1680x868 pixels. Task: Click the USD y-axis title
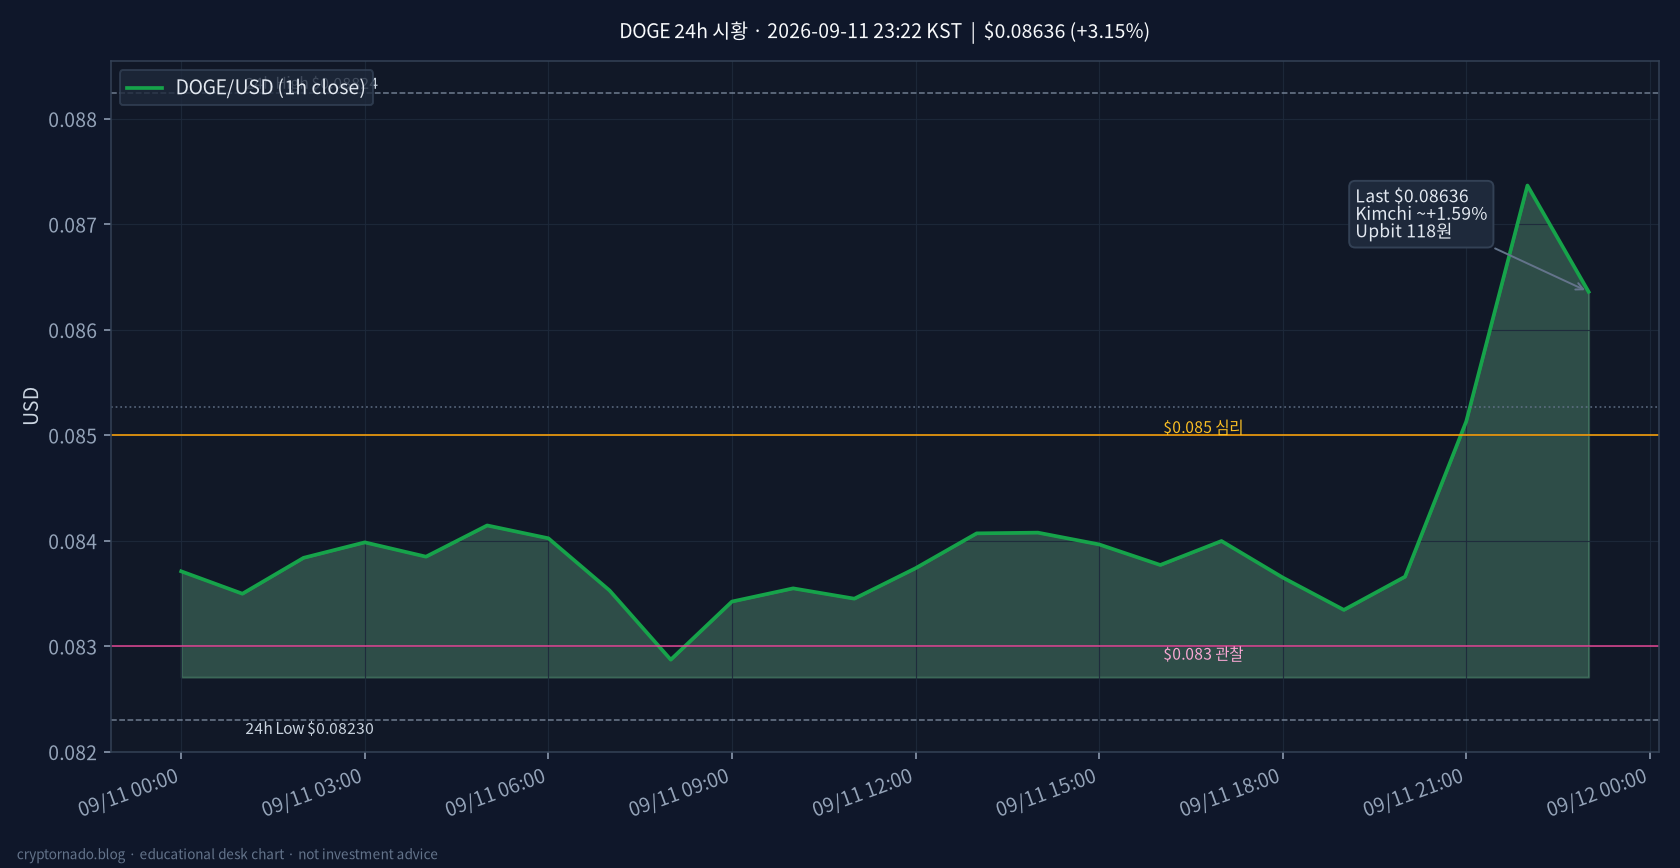(x=31, y=406)
